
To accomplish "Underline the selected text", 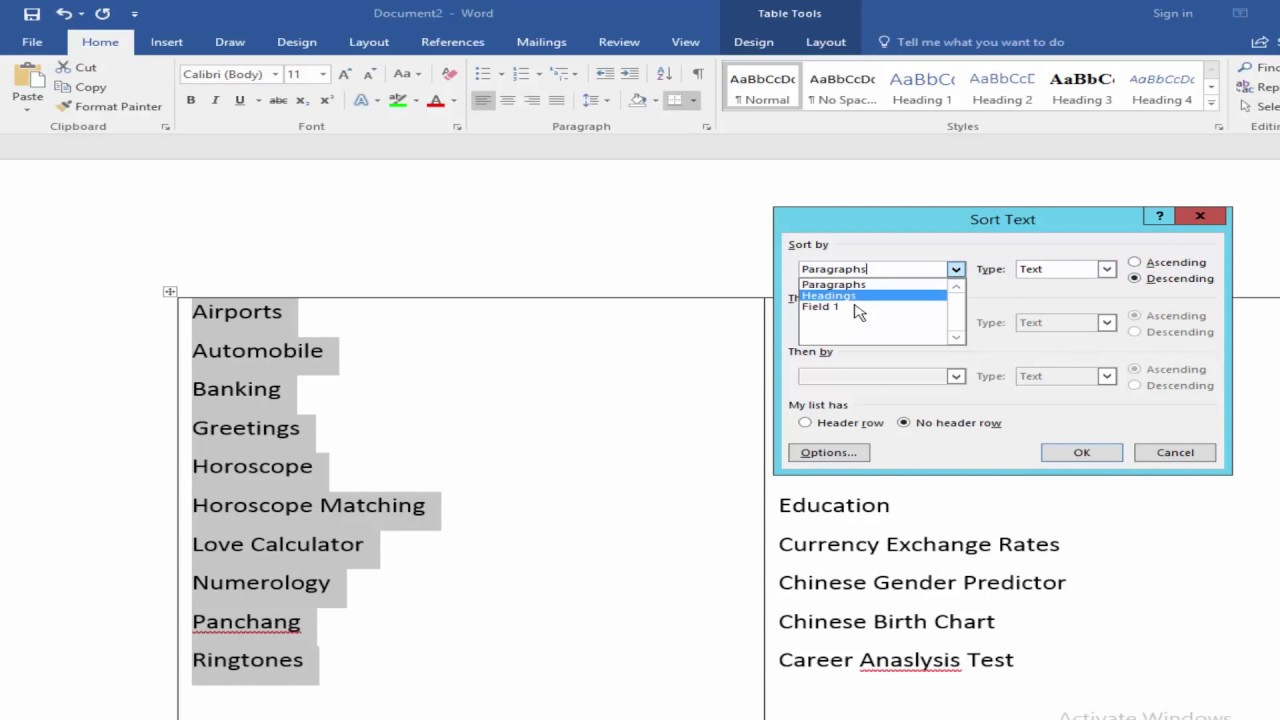I will 239,100.
